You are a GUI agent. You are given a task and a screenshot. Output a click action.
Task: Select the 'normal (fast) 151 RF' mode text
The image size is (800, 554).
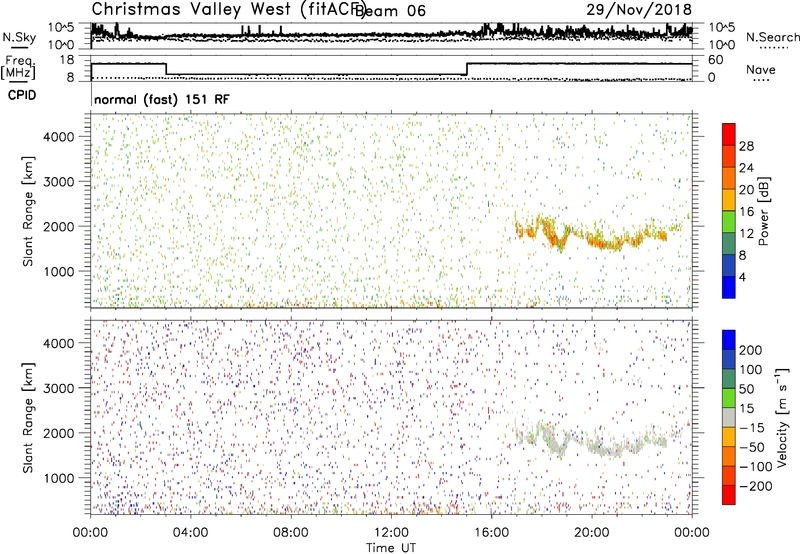162,99
